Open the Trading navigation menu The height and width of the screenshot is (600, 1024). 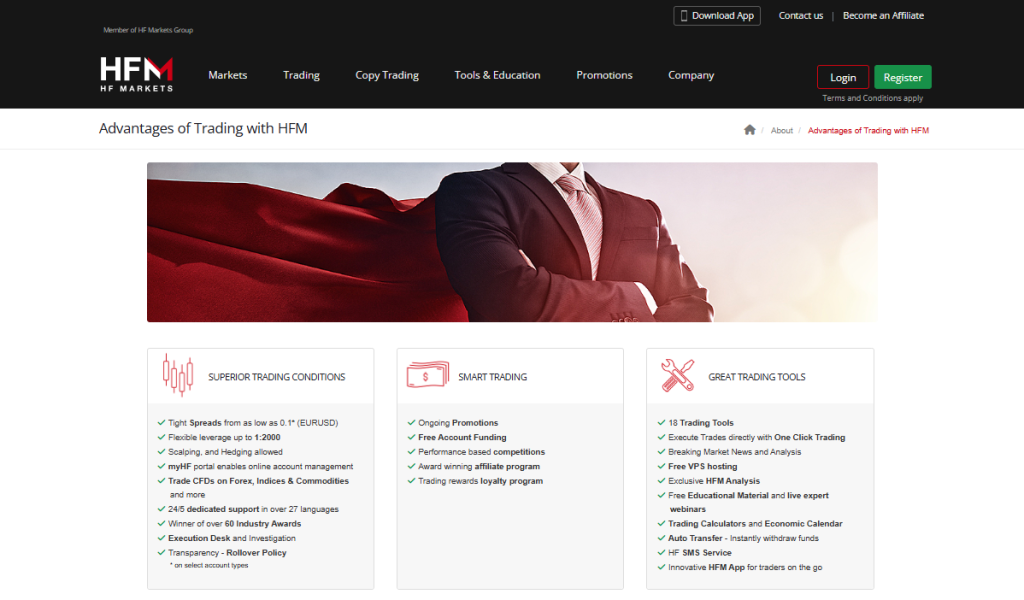click(301, 75)
